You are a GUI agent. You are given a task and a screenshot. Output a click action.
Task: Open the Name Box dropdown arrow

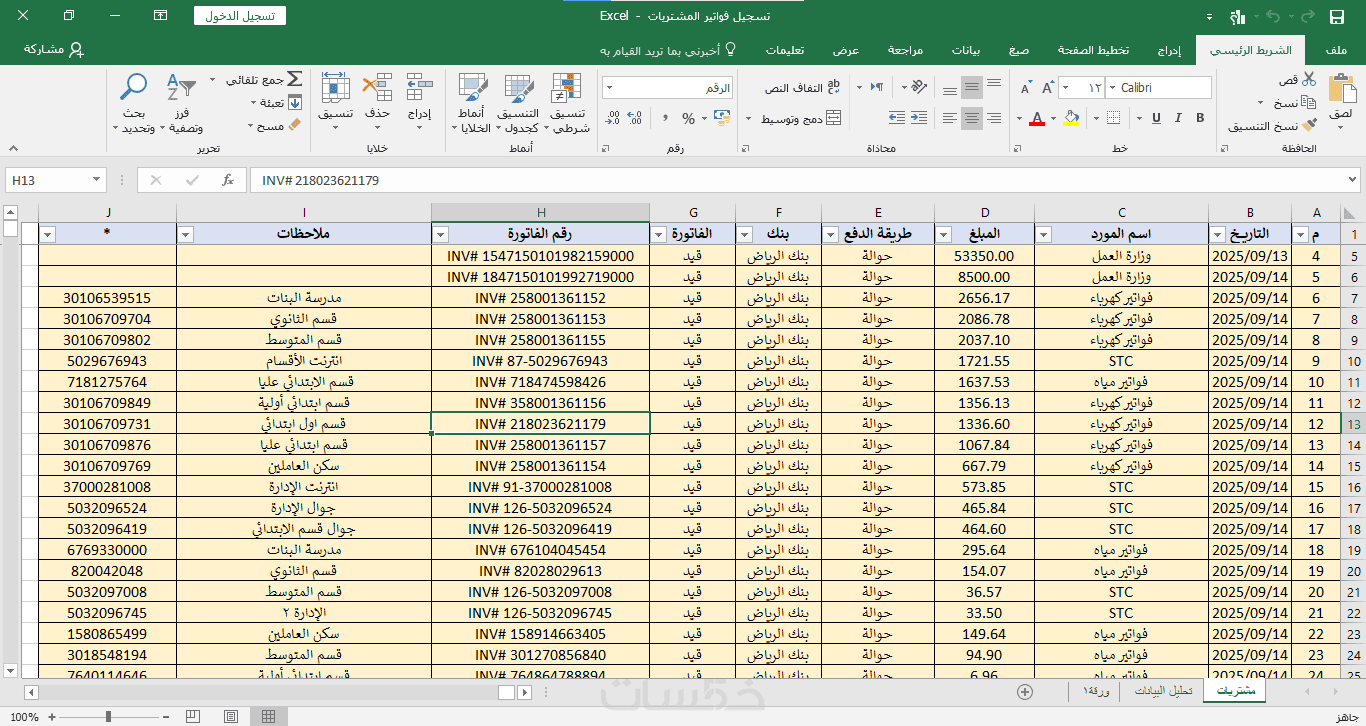pyautogui.click(x=97, y=180)
